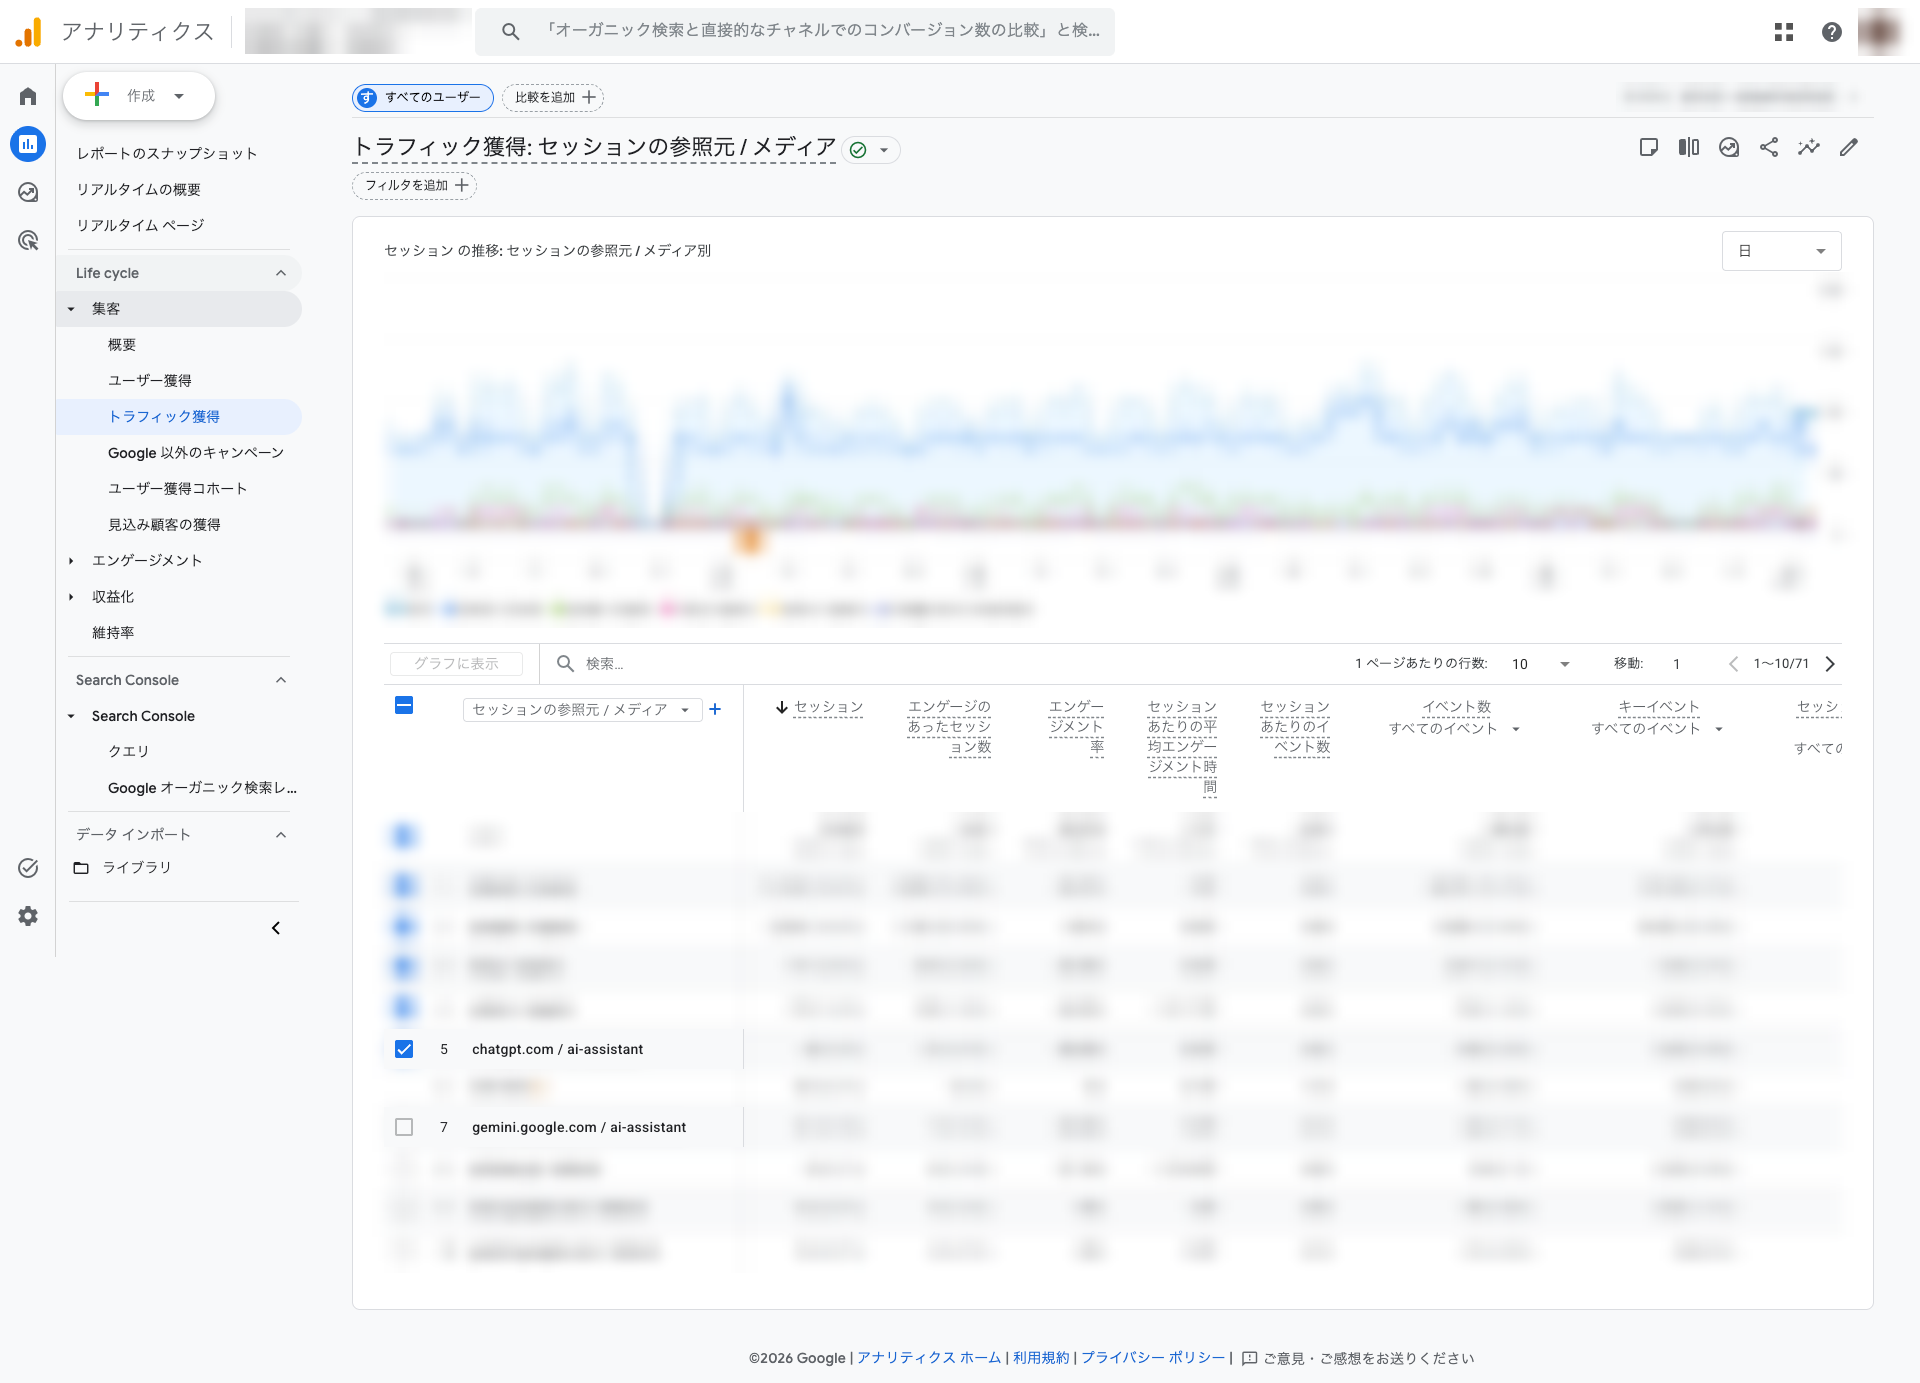Open the Insights icon in report toolbar

(x=1729, y=148)
